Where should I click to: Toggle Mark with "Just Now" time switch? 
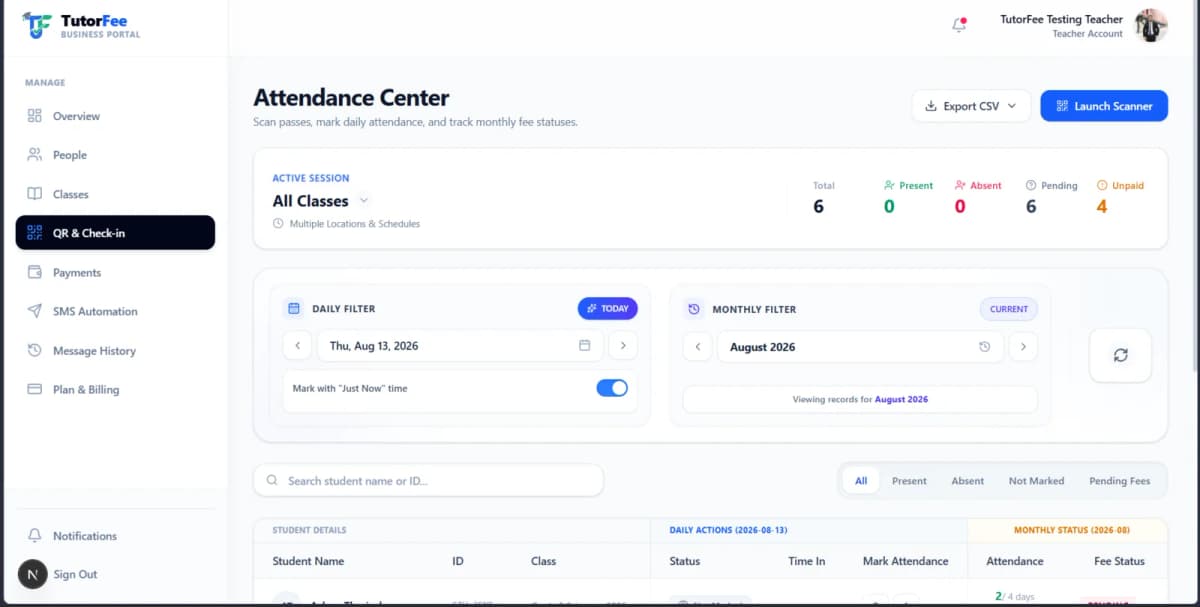[x=612, y=388]
